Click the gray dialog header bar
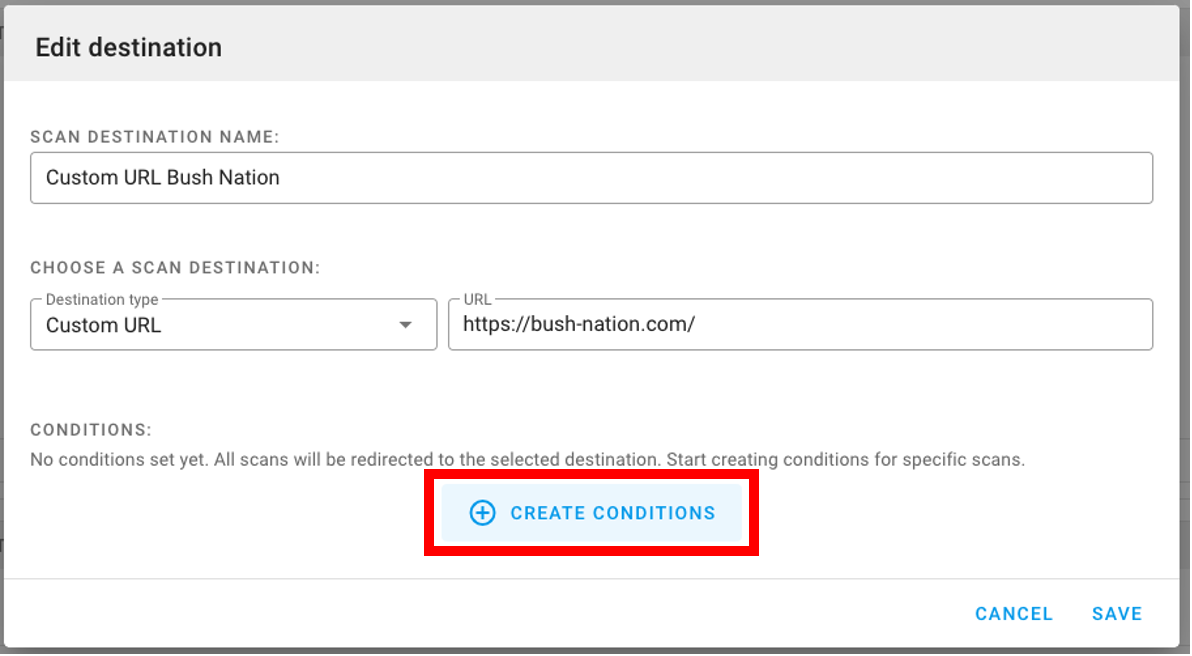 (x=591, y=43)
